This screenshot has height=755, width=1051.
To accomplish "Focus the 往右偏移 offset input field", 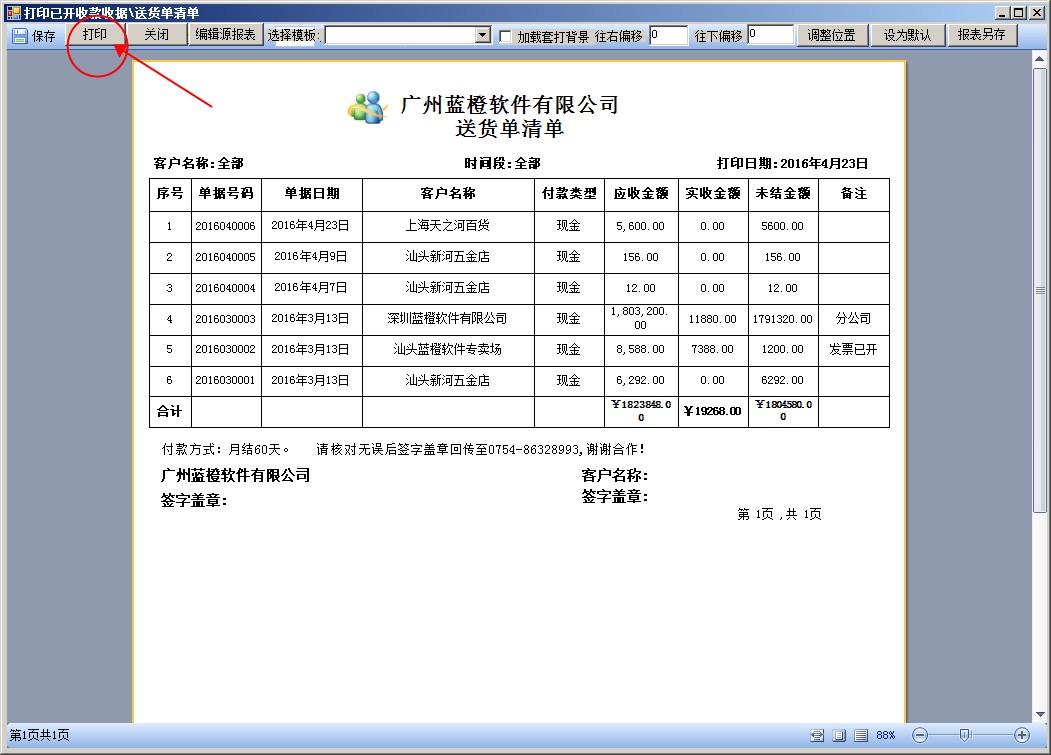I will (668, 35).
